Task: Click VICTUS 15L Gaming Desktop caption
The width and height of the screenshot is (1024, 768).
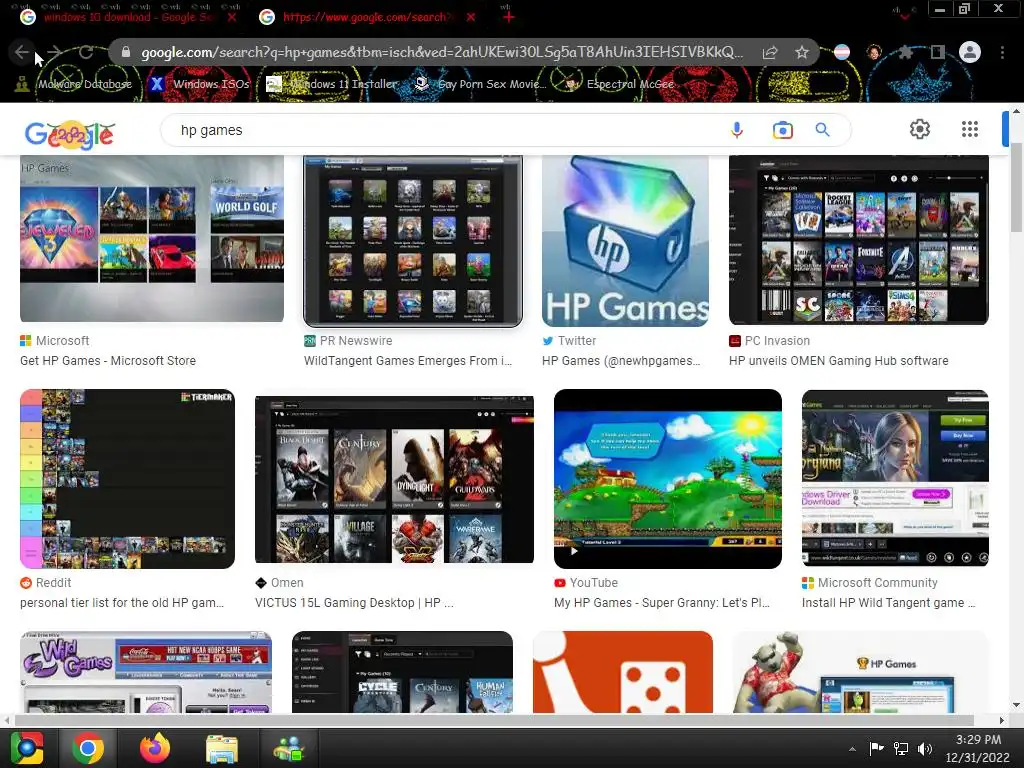Action: click(x=354, y=603)
